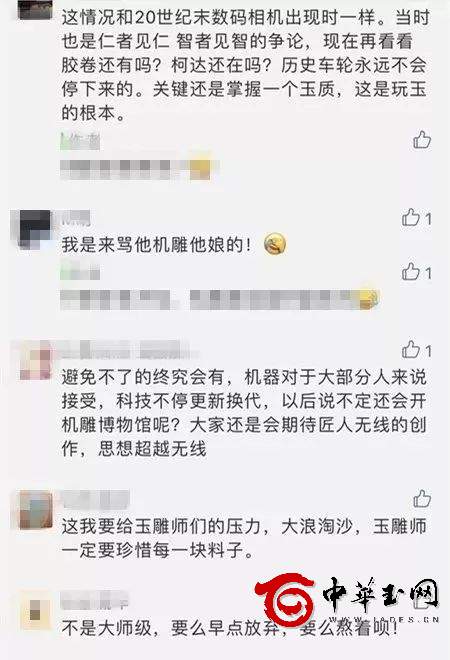The image size is (450, 660).
Task: Open blurred username above 避免不了的终究会有
Action: (125, 349)
